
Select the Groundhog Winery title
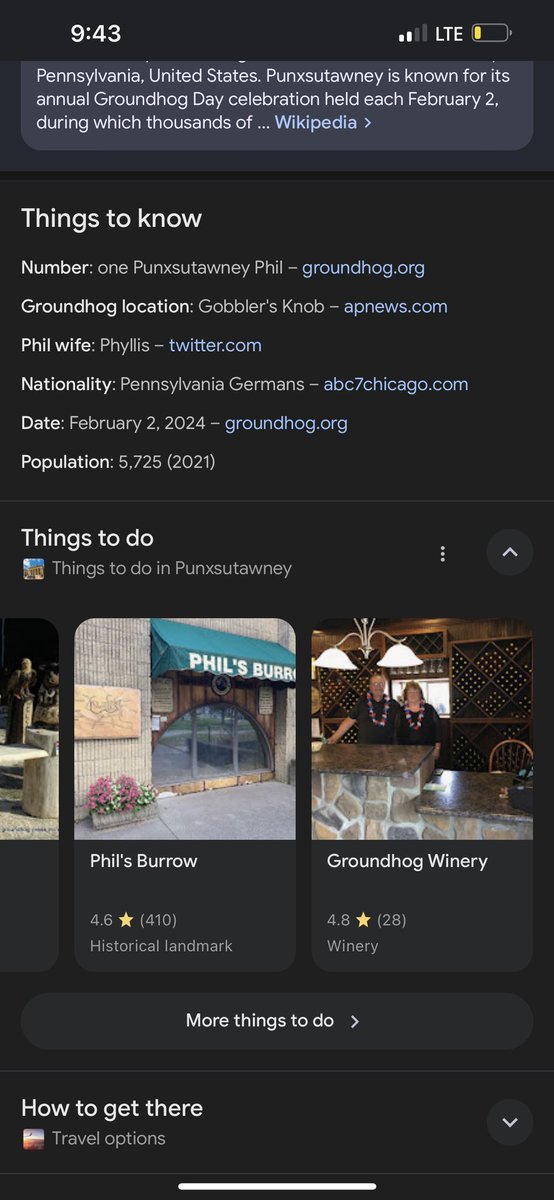click(x=407, y=861)
